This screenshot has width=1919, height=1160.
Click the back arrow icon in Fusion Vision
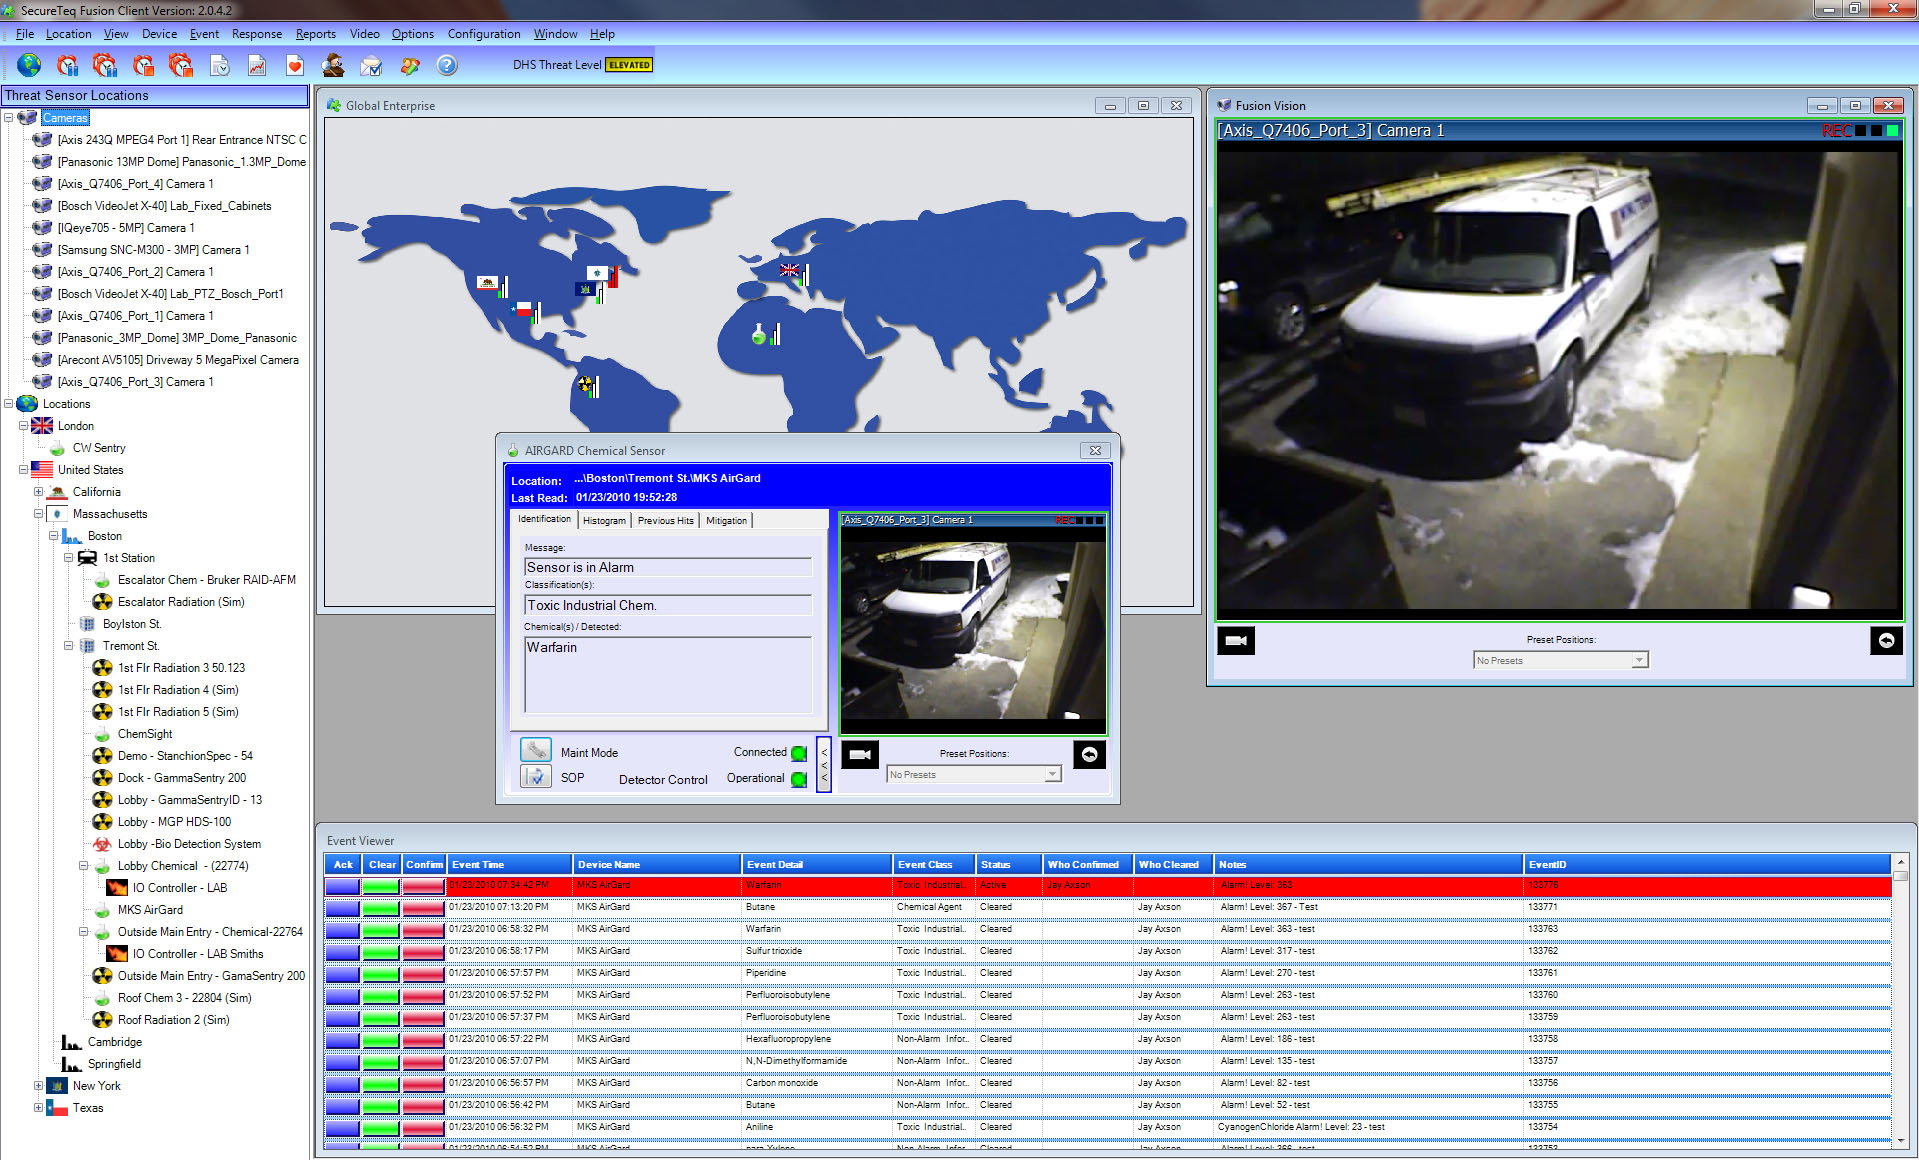(x=1886, y=640)
